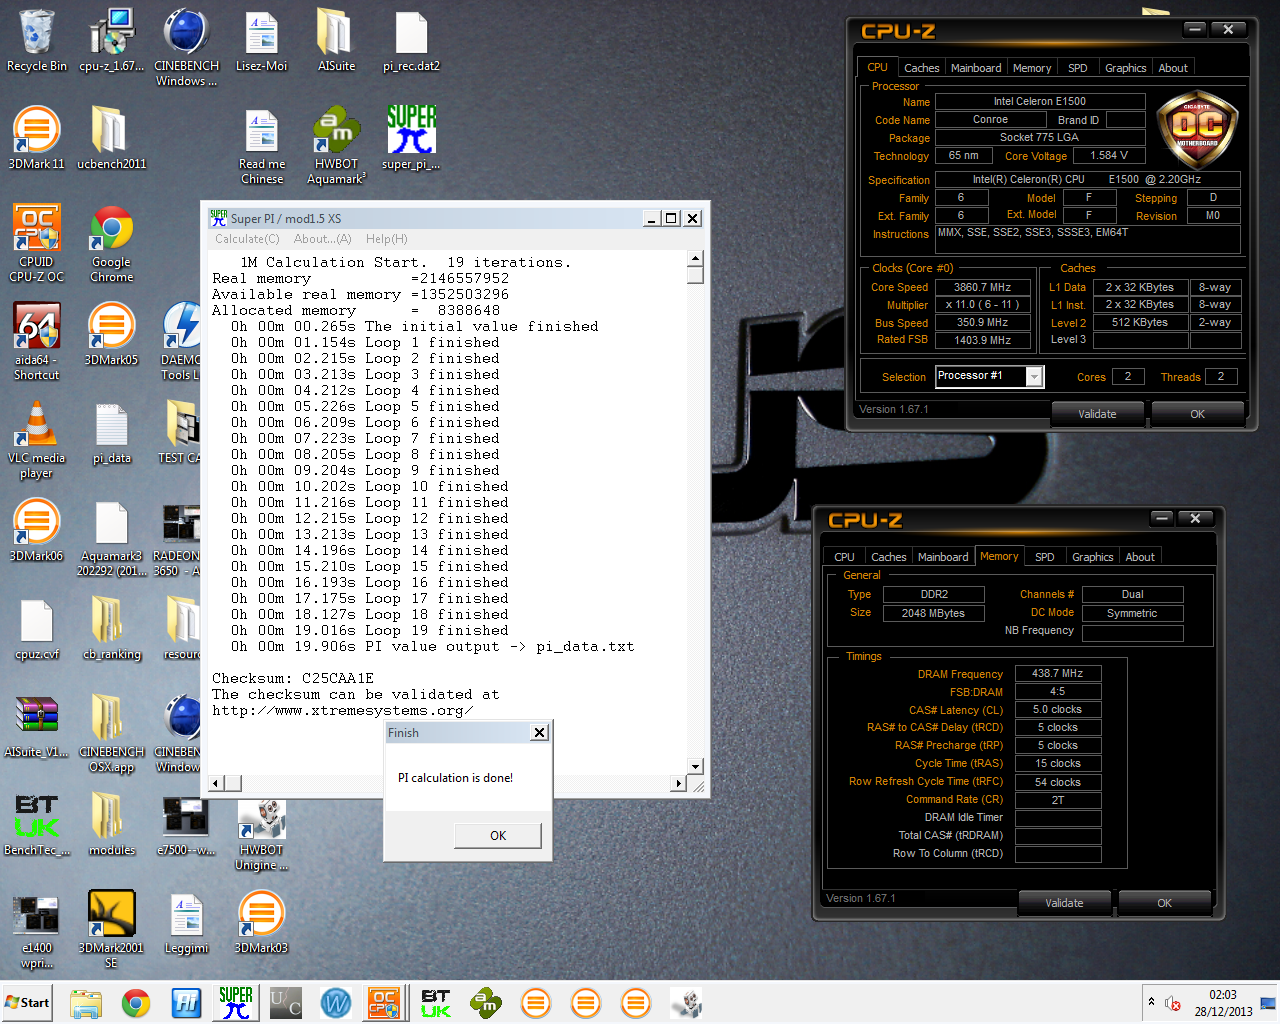This screenshot has width=1280, height=1024.
Task: Open Graphics tab in top CPU-Z window
Action: pos(1125,68)
